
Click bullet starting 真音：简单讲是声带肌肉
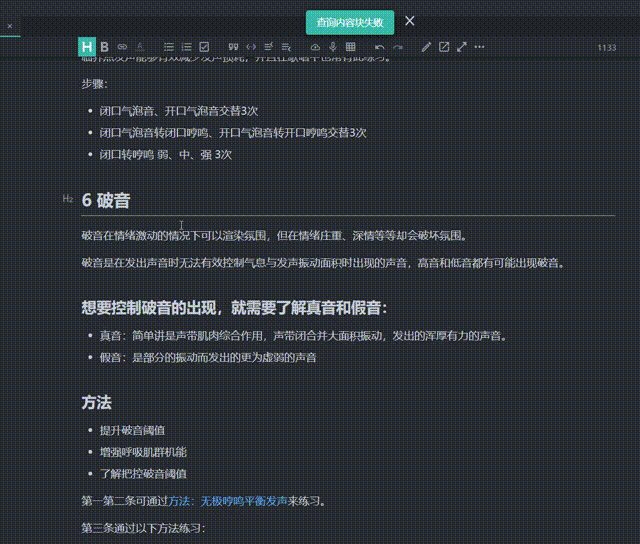[x=304, y=336]
